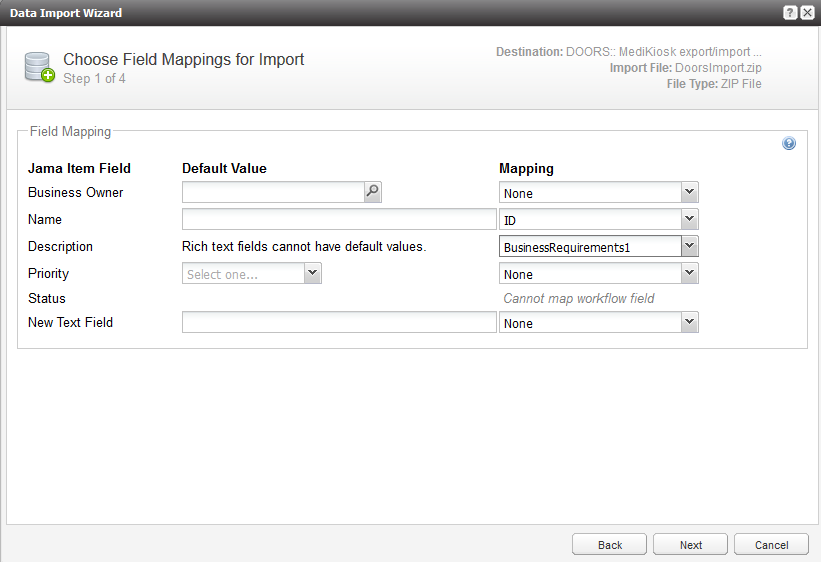Open the blue Field Mapping help icon
This screenshot has width=821, height=562.
click(789, 144)
